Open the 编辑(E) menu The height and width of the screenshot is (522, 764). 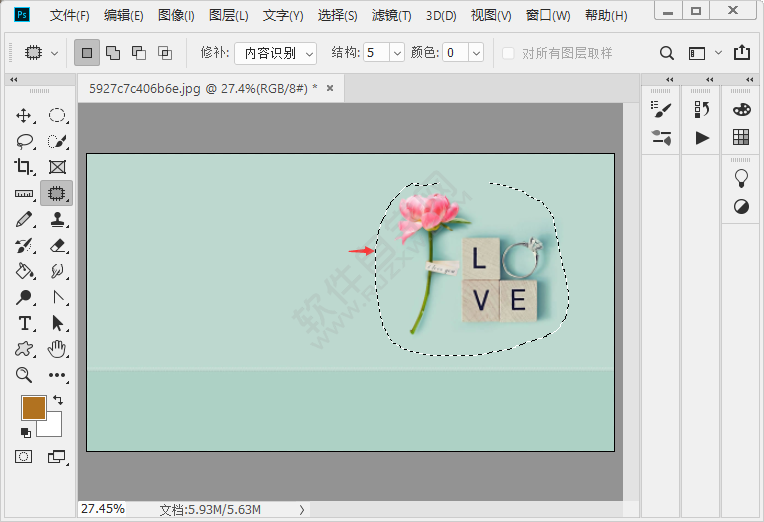click(124, 16)
